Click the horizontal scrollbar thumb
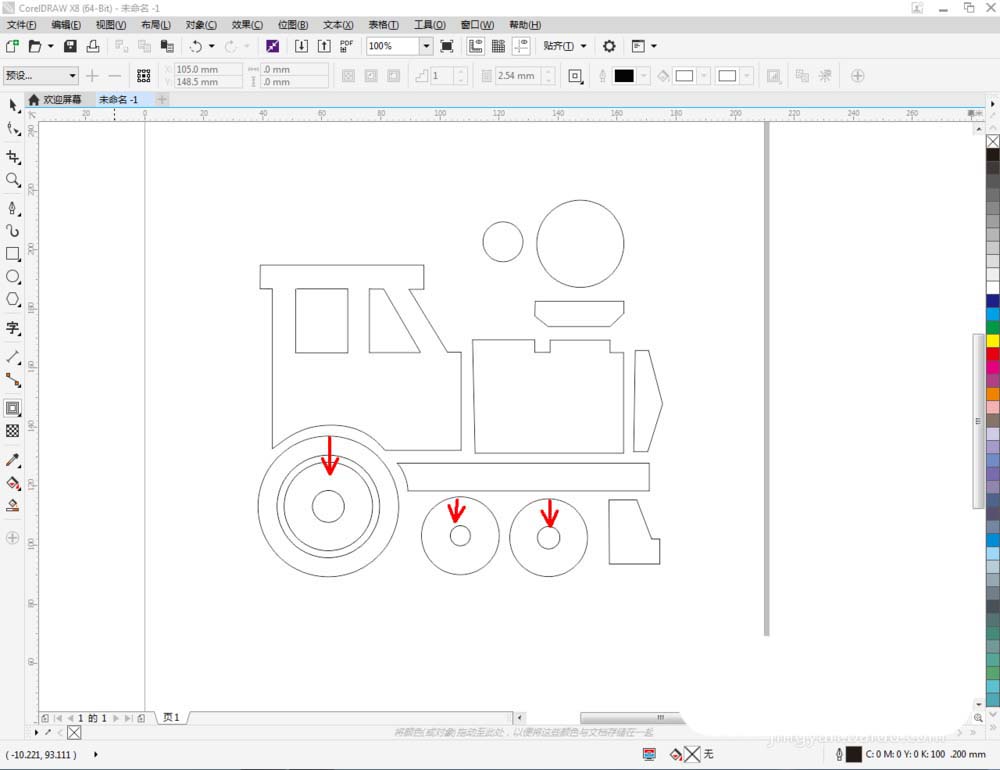1000x770 pixels. coord(630,718)
